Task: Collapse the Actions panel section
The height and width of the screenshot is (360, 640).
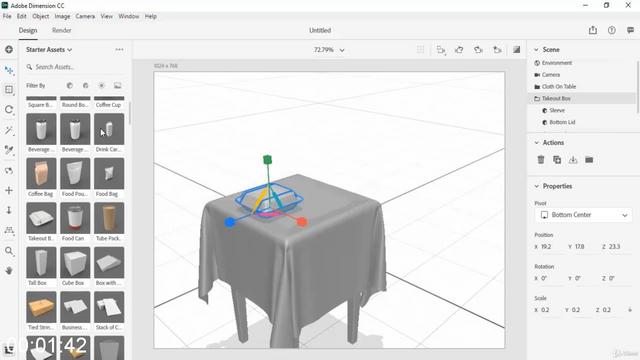Action: coord(537,142)
